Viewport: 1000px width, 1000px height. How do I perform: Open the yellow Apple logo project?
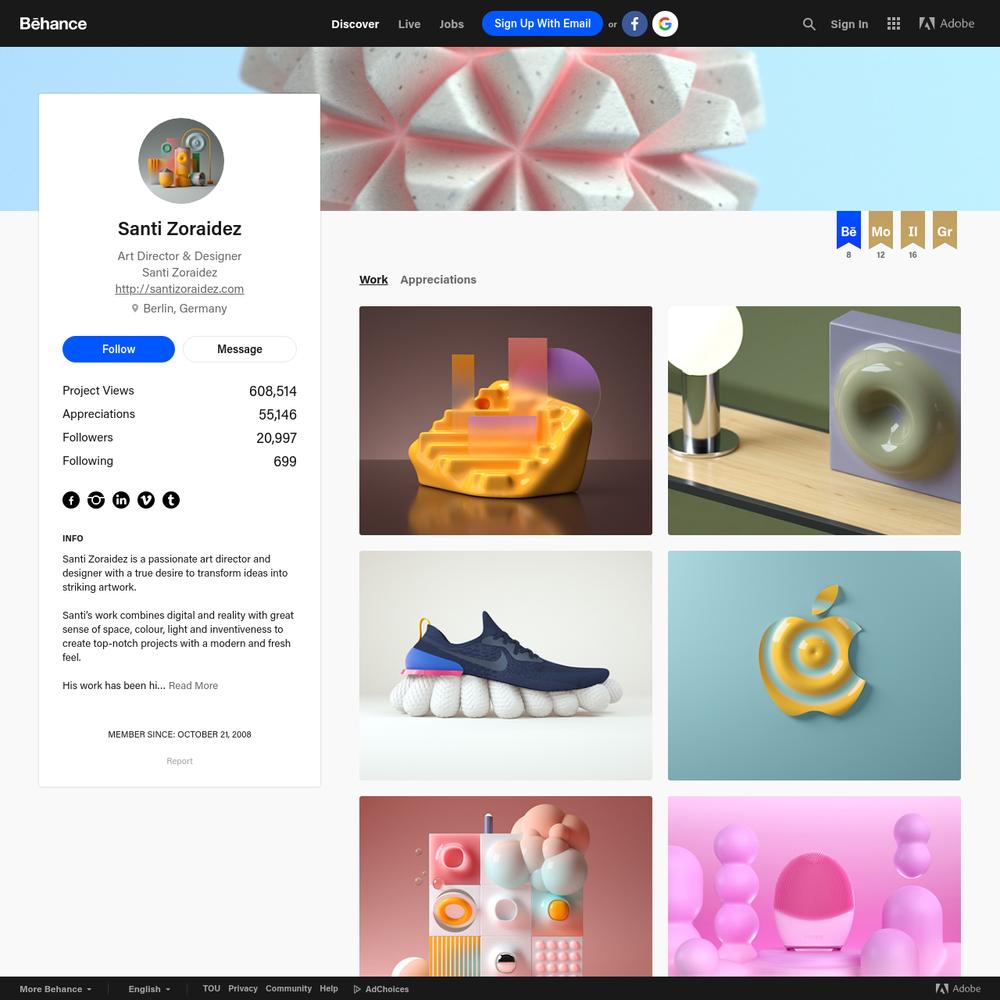(x=814, y=665)
